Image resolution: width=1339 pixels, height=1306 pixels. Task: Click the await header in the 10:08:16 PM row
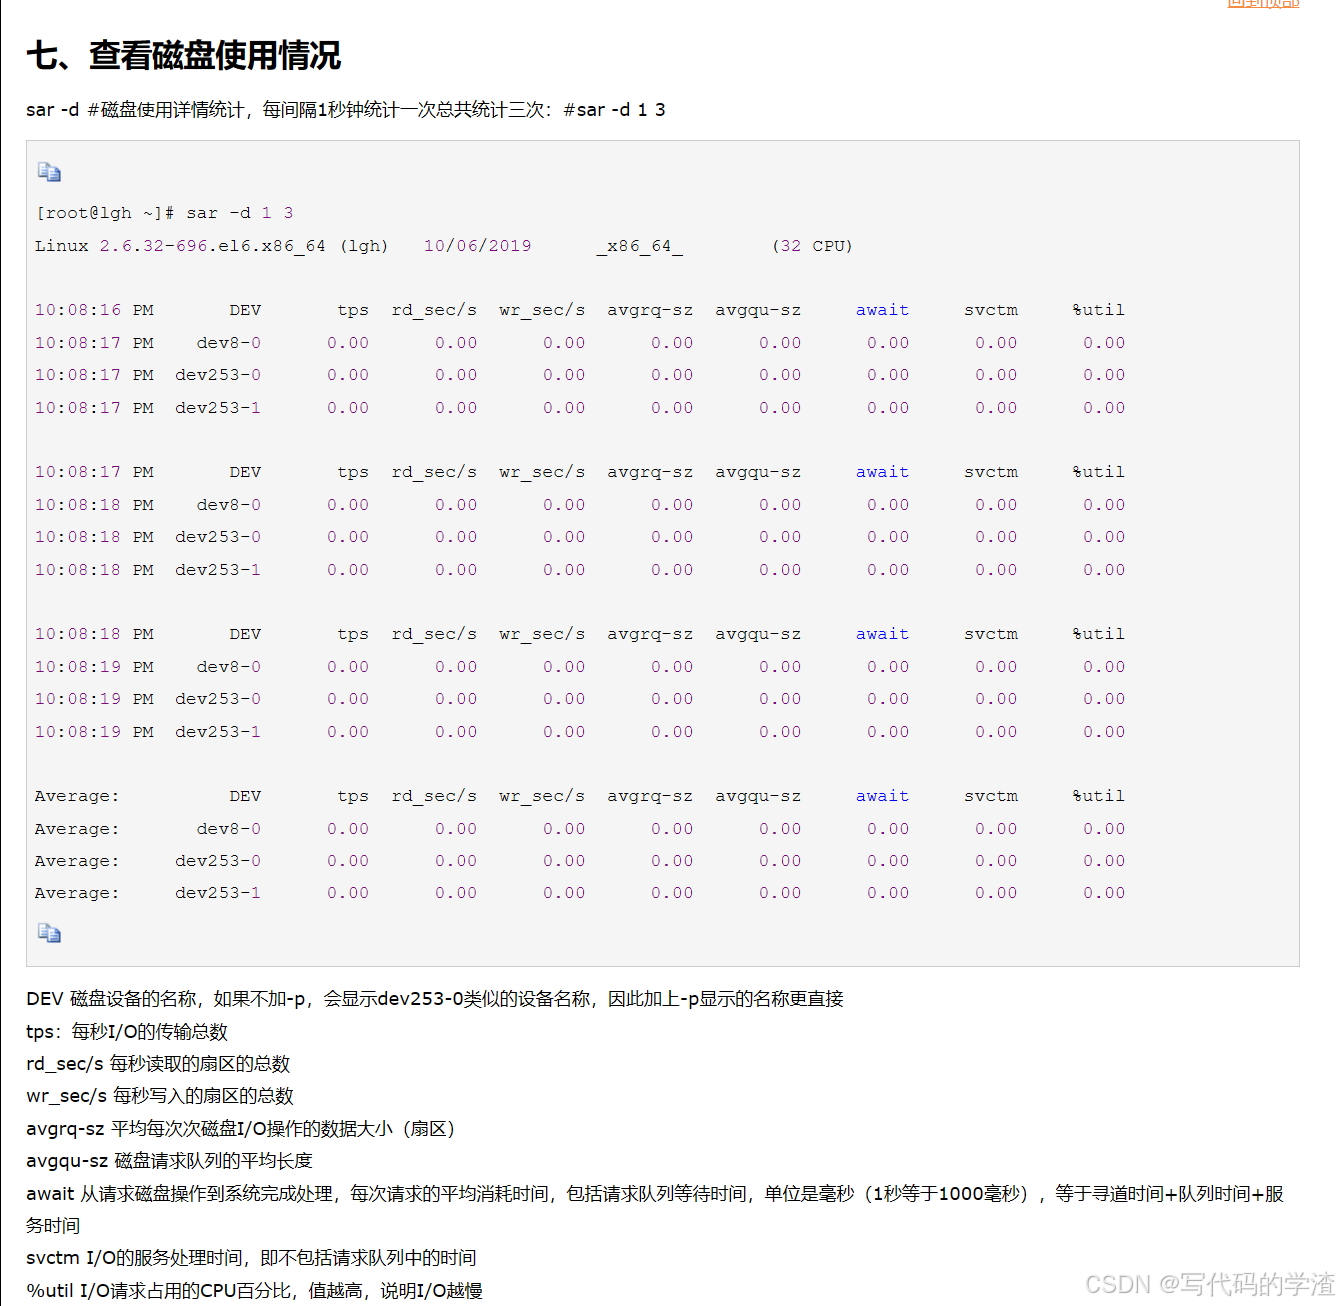click(x=882, y=310)
